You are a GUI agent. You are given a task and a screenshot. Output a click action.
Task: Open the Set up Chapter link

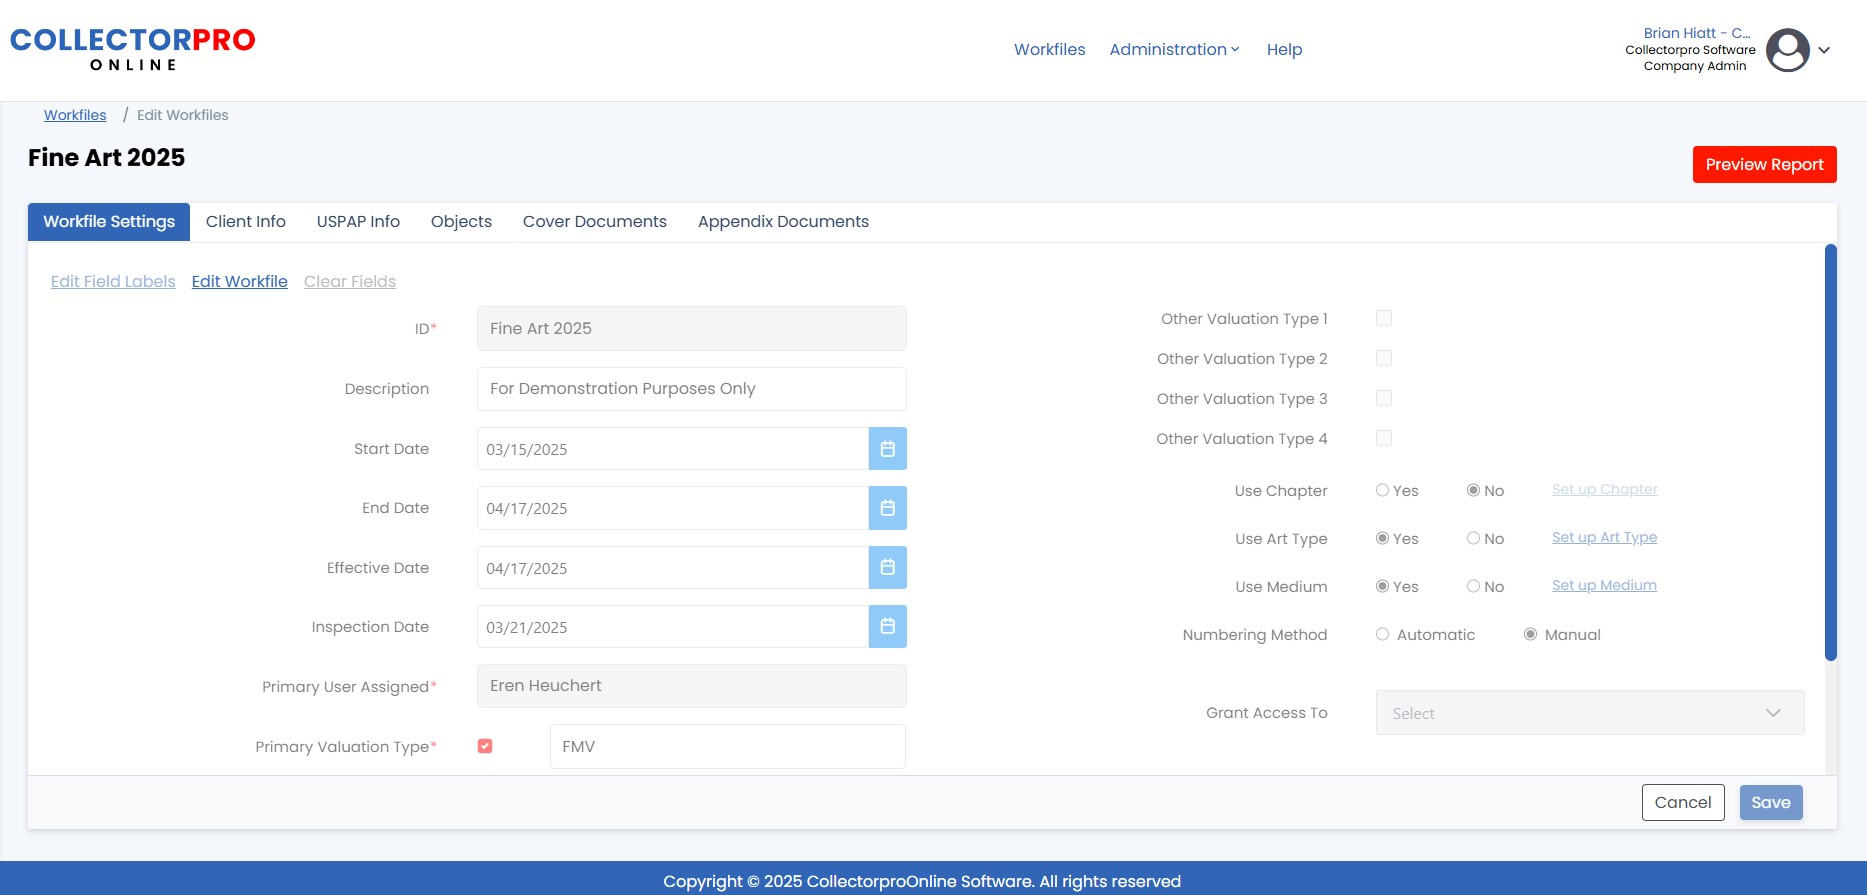pos(1605,489)
